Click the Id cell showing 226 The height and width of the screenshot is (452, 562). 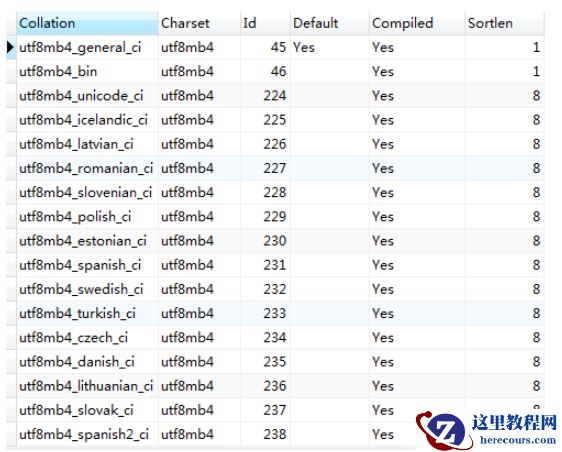[x=265, y=144]
